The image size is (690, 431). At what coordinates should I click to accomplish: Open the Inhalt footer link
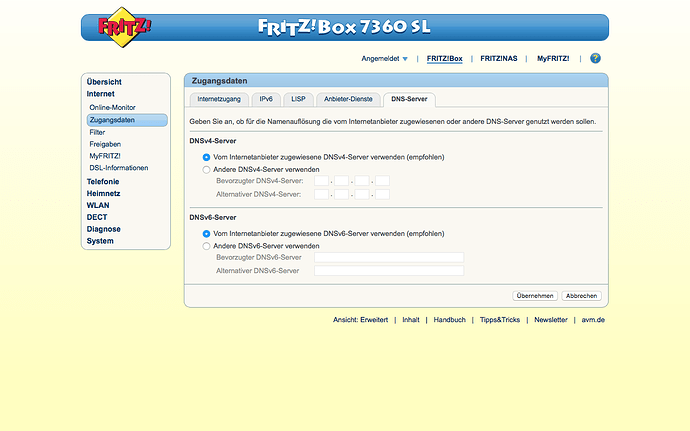click(x=411, y=320)
